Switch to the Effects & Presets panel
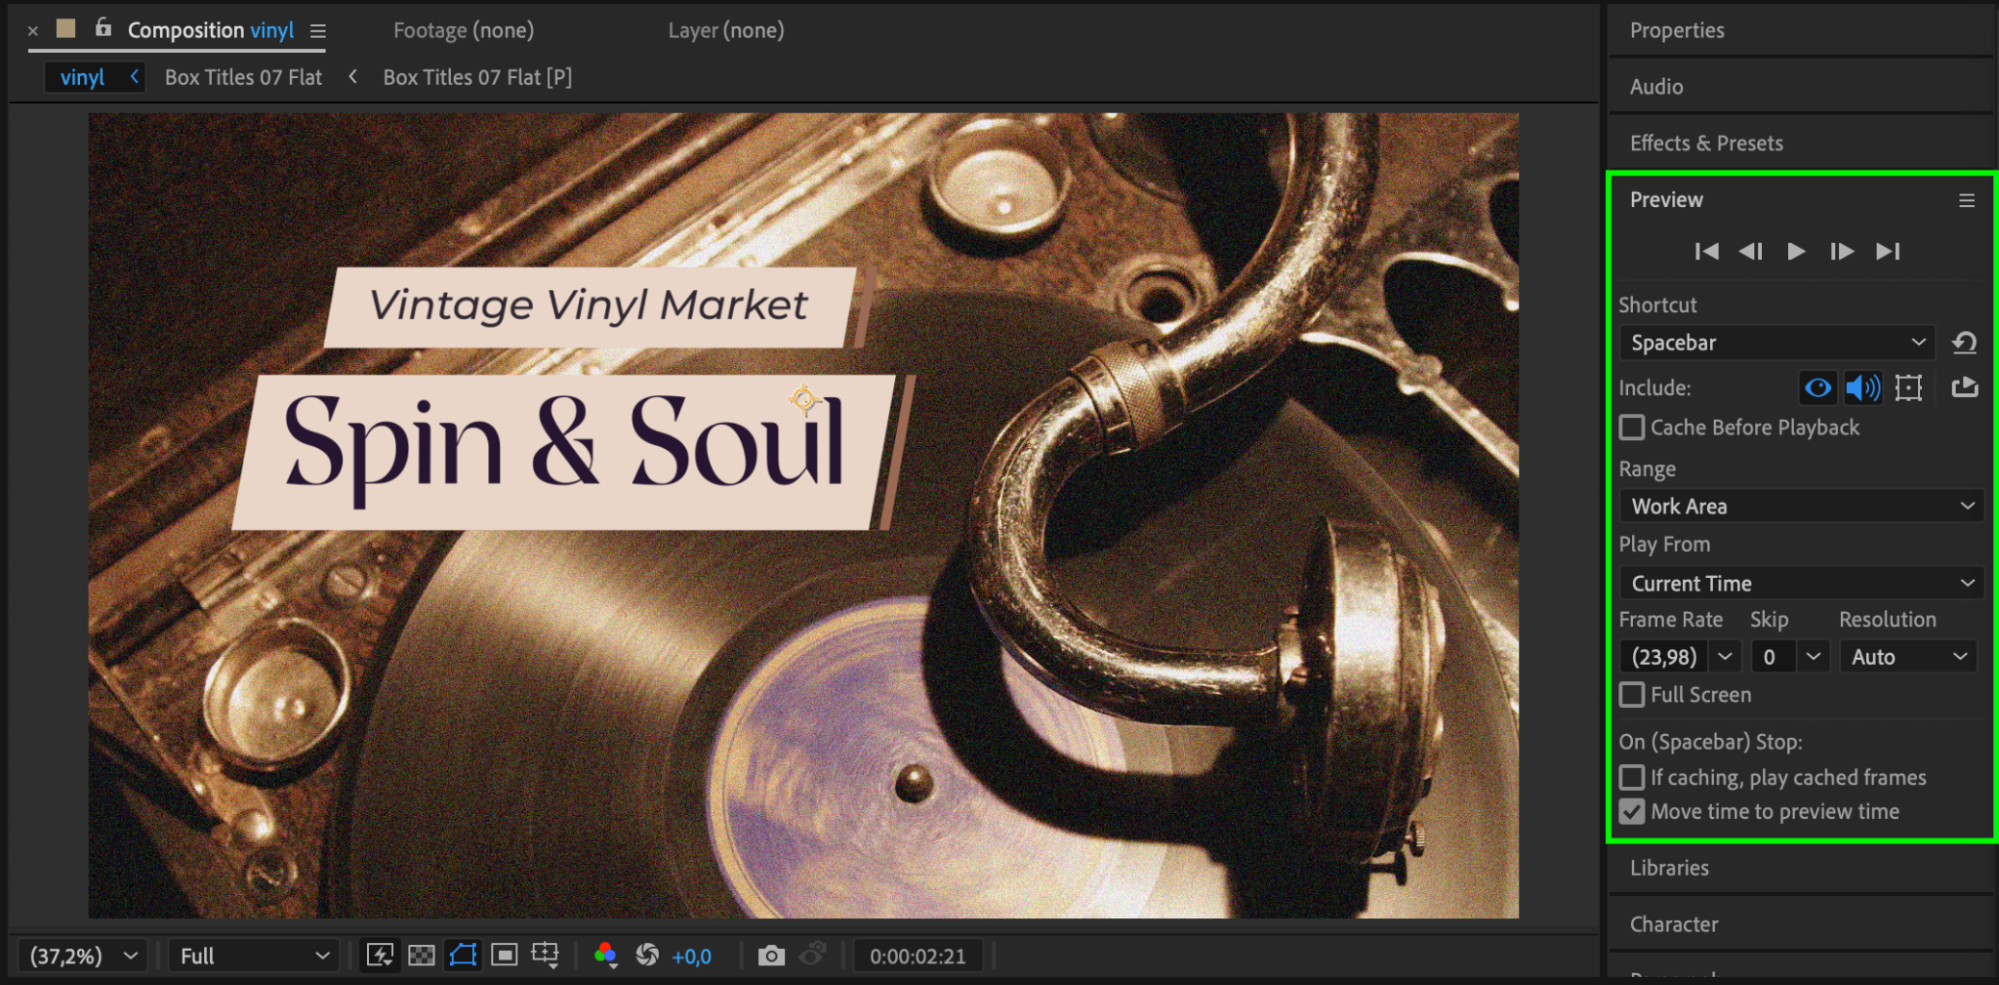1999x985 pixels. pos(1706,143)
